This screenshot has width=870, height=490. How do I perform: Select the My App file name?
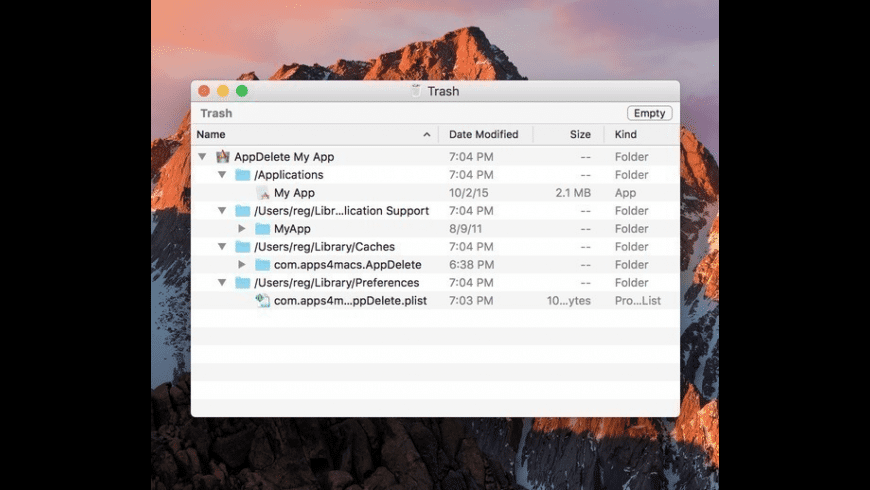[x=294, y=193]
